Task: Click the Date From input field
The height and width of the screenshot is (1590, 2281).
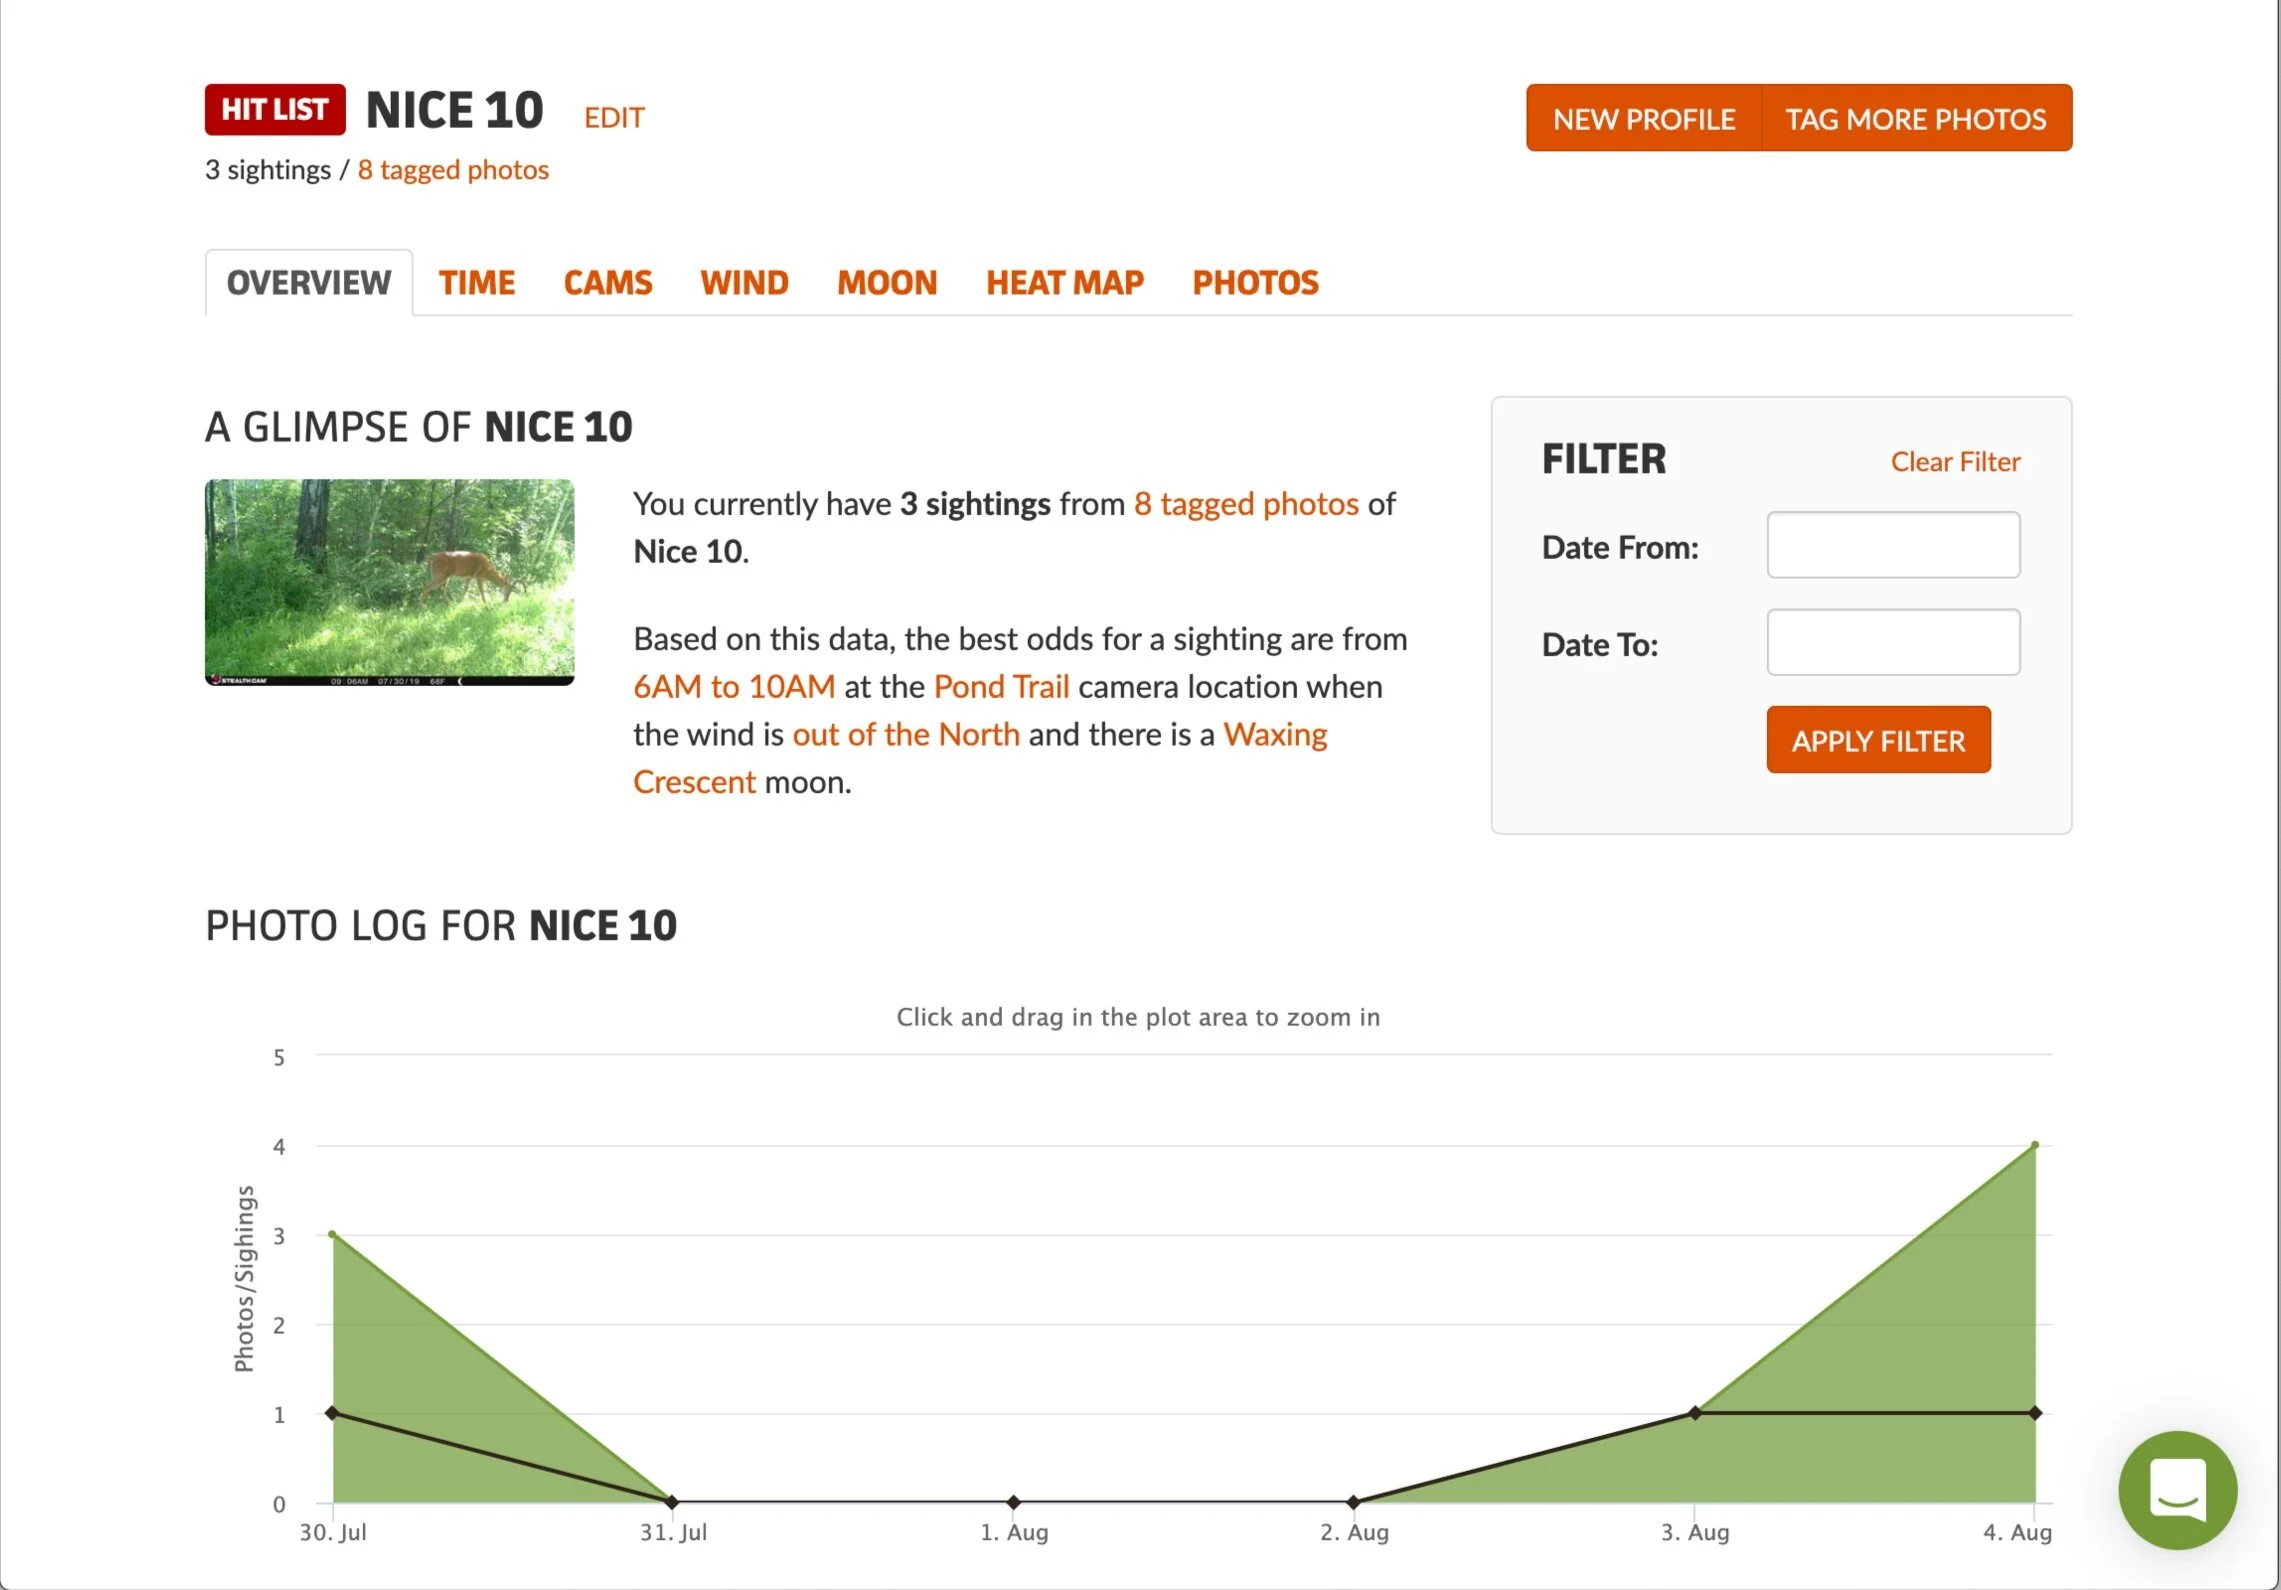Action: 1893,545
